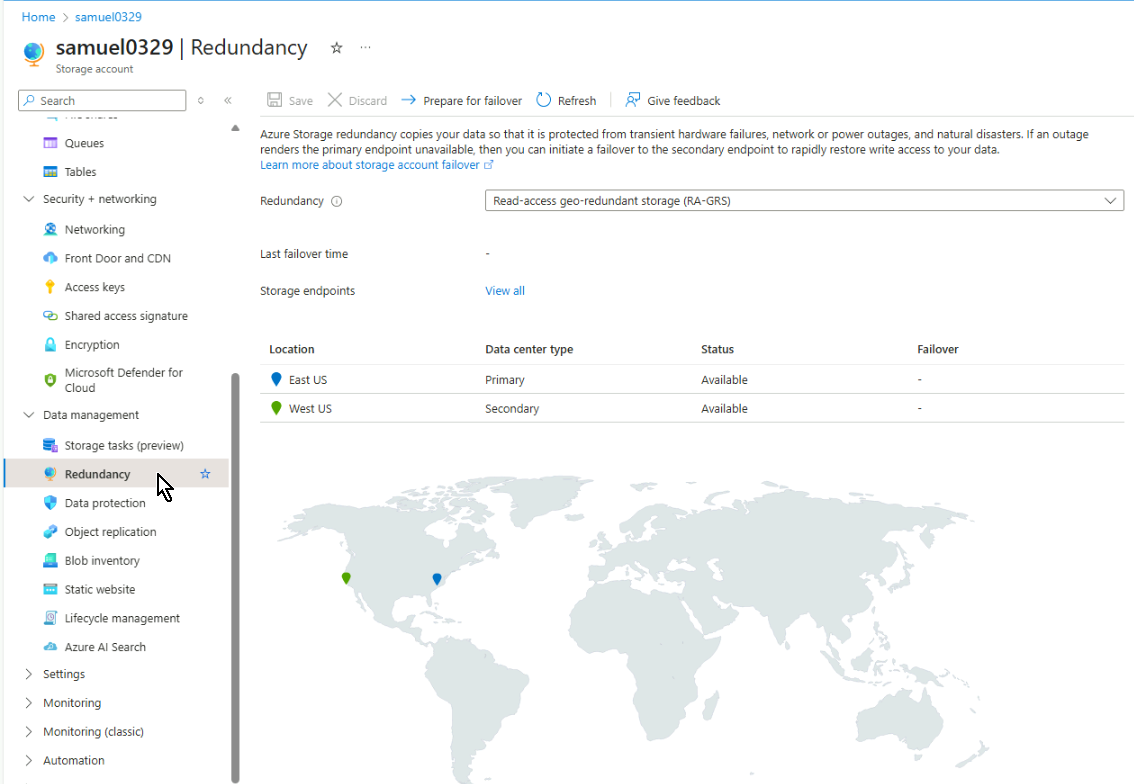Open the more options ellipsis in header
This screenshot has height=784, width=1134.
pos(365,48)
